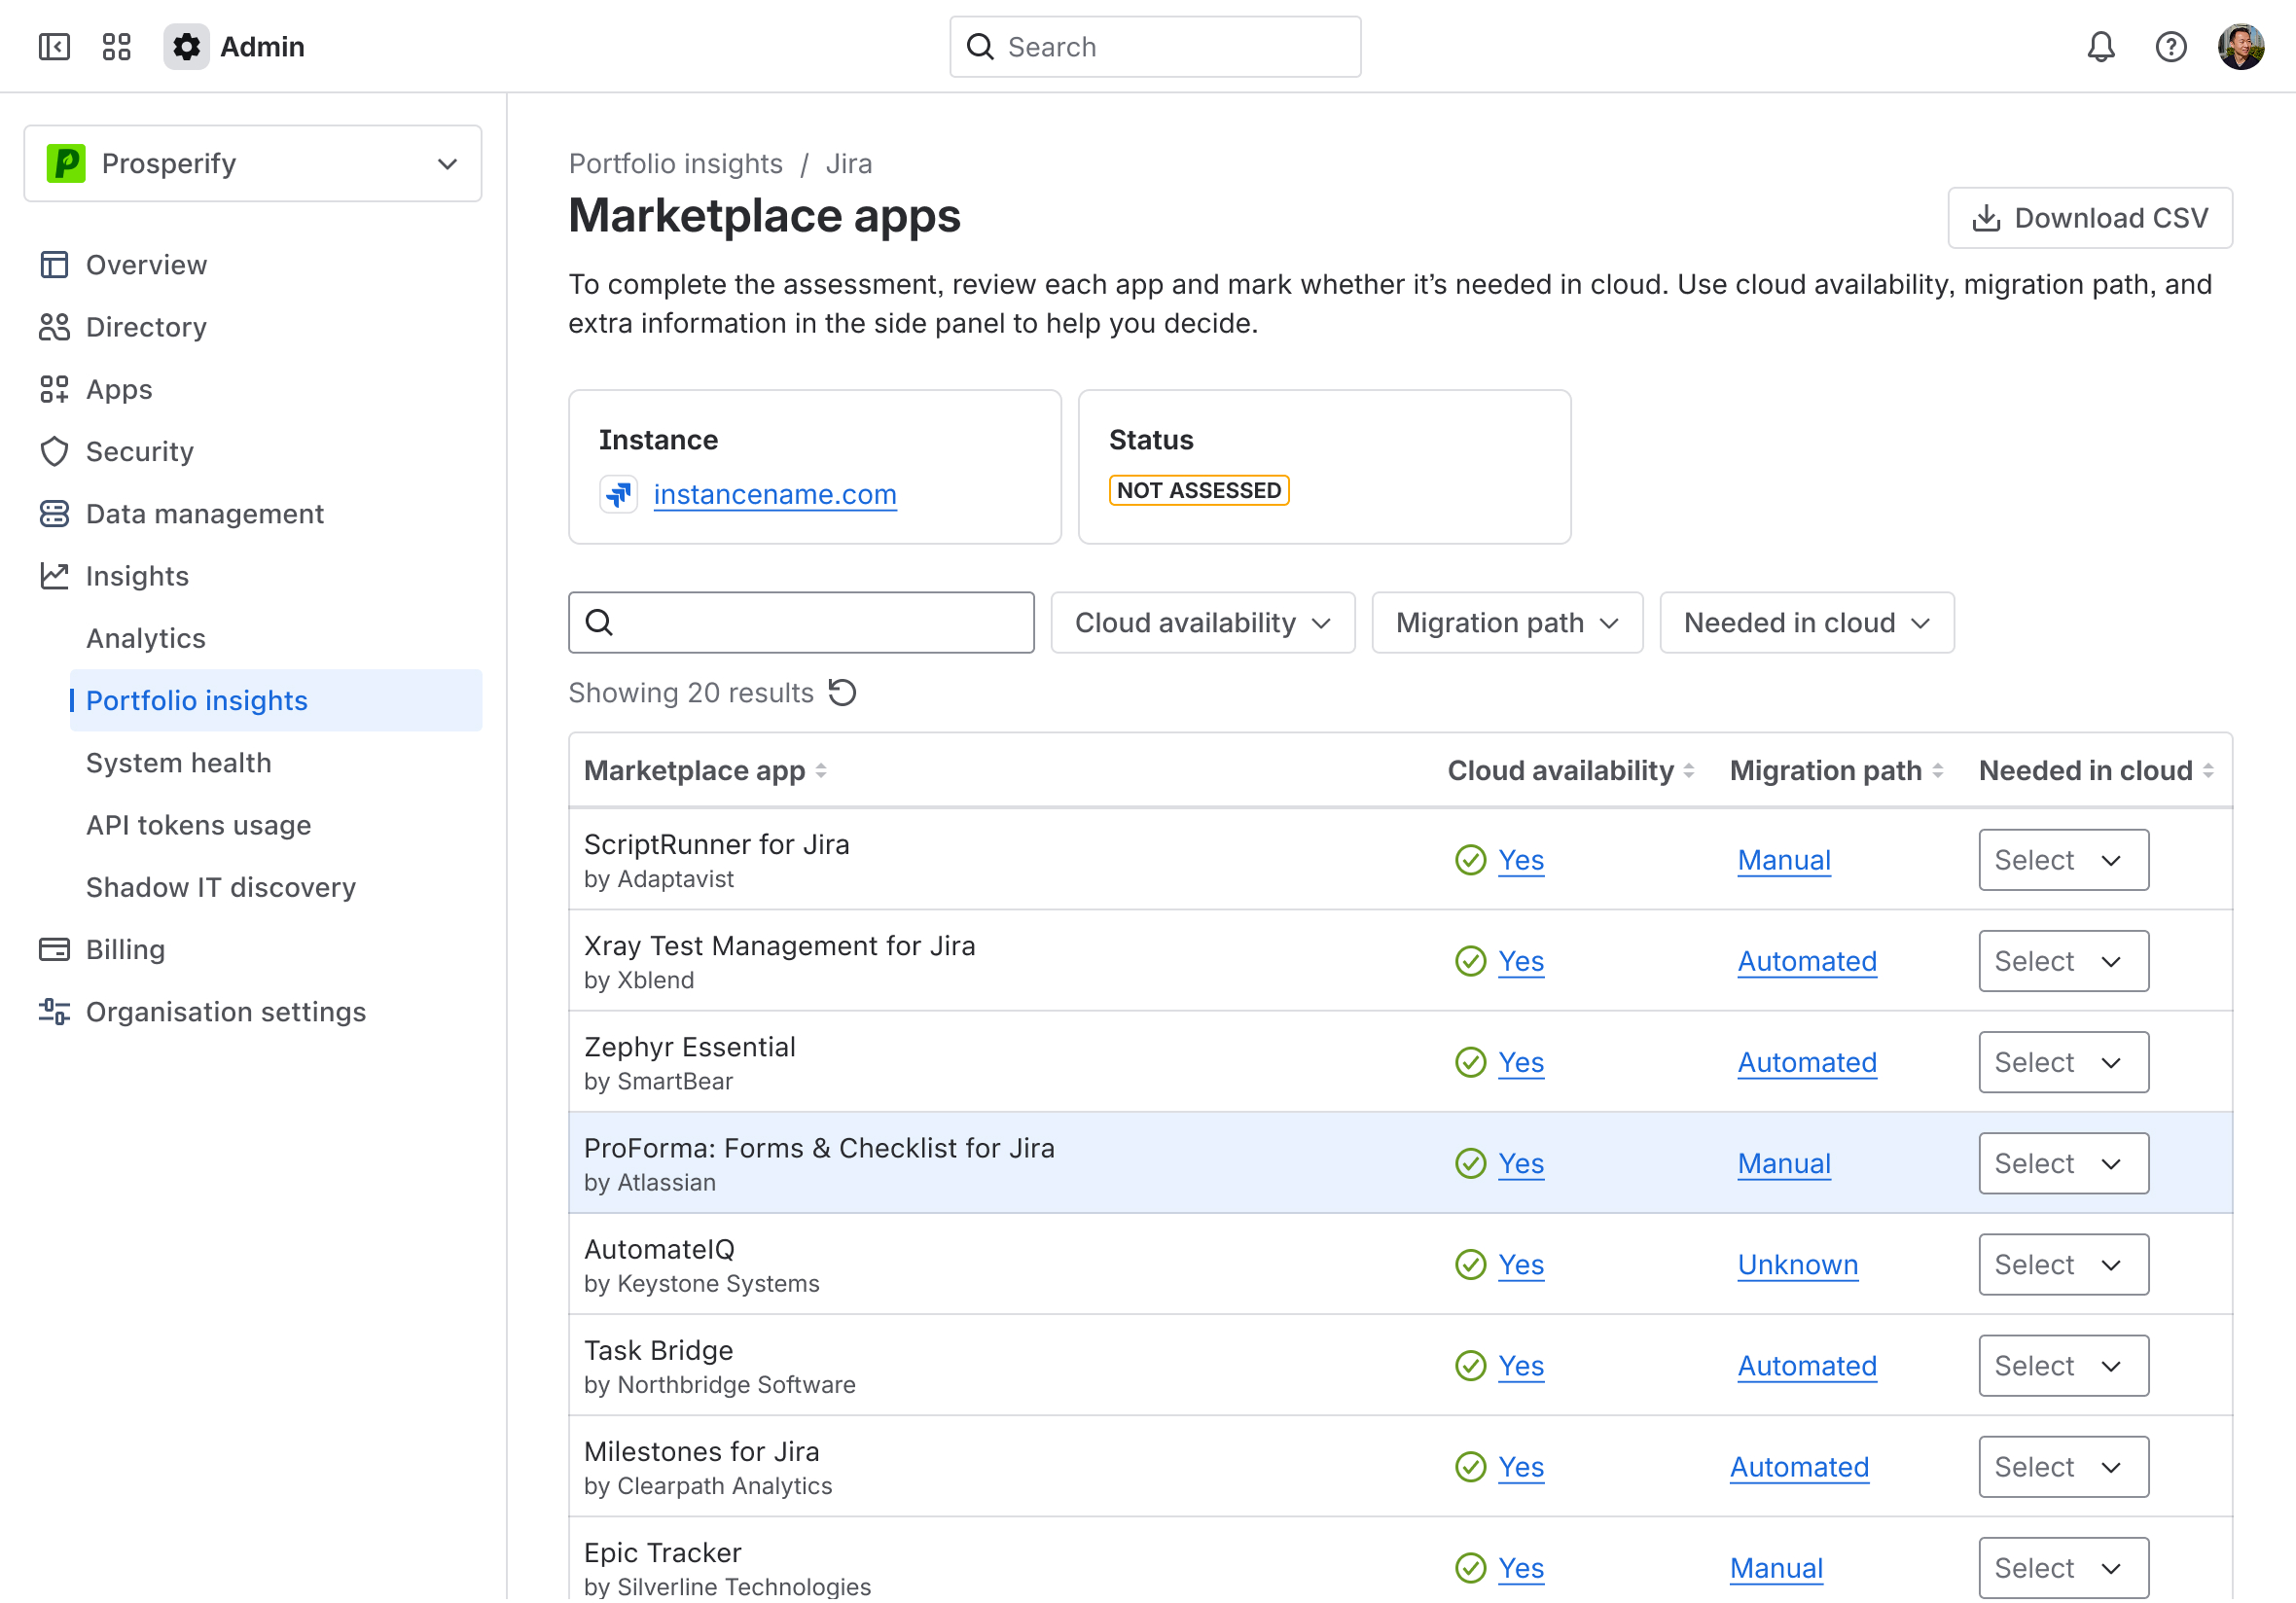Open the notifications bell icon
This screenshot has height=1603, width=2296.
click(2101, 46)
